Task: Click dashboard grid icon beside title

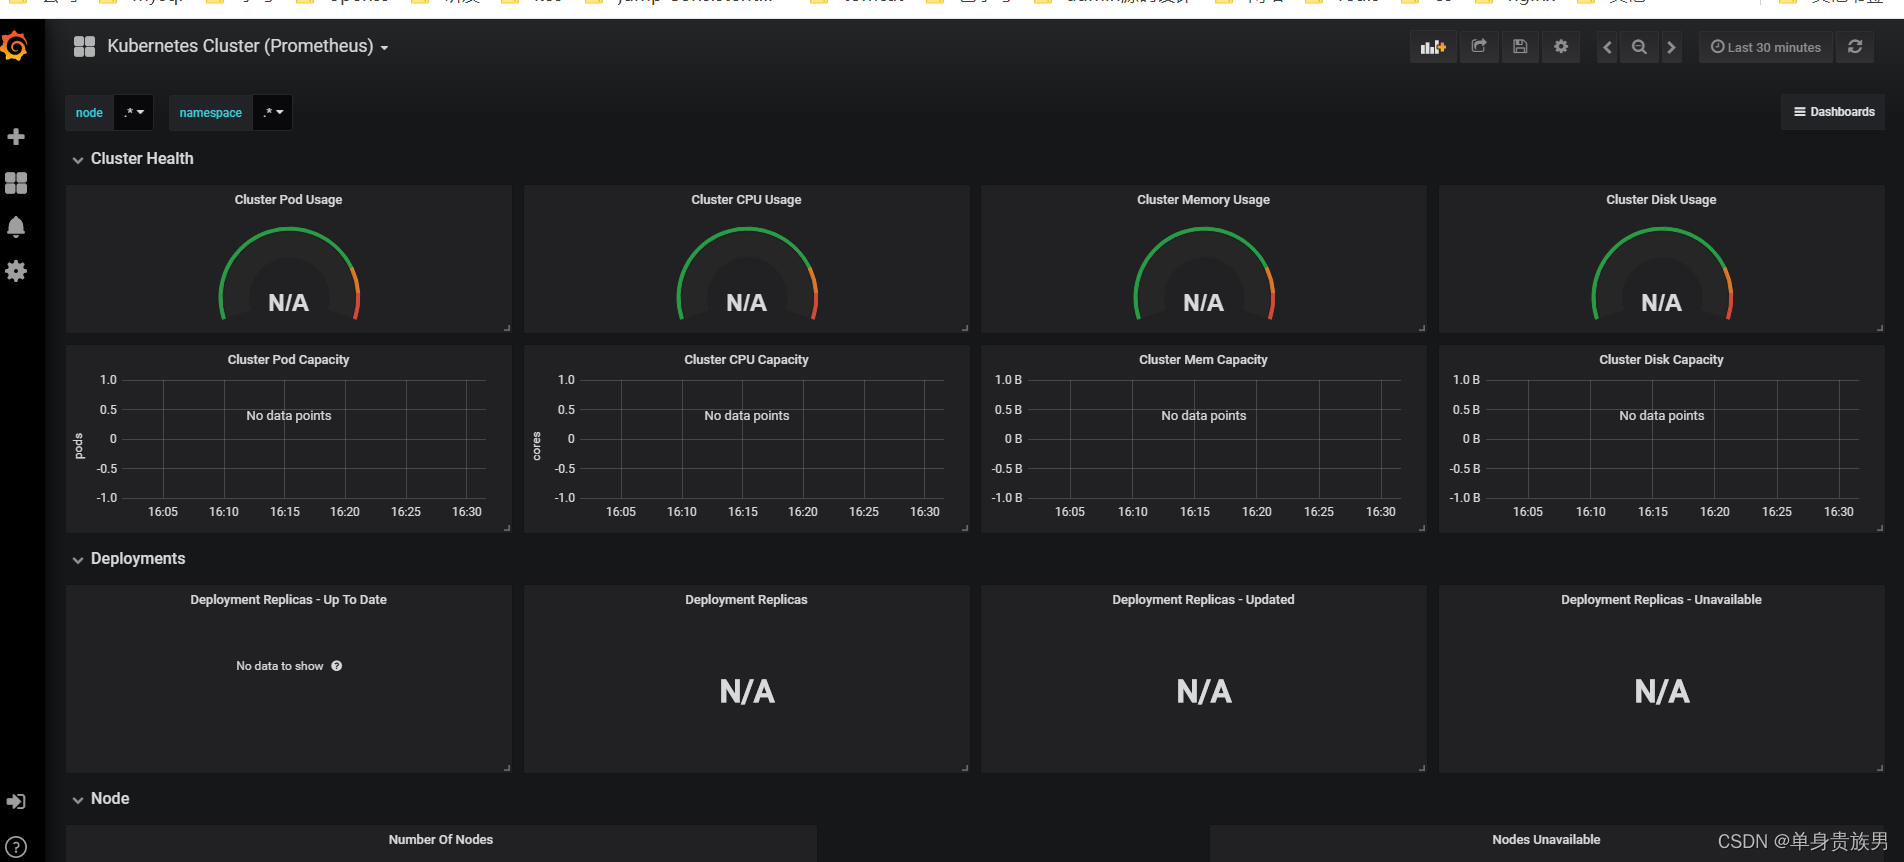Action: coord(84,46)
